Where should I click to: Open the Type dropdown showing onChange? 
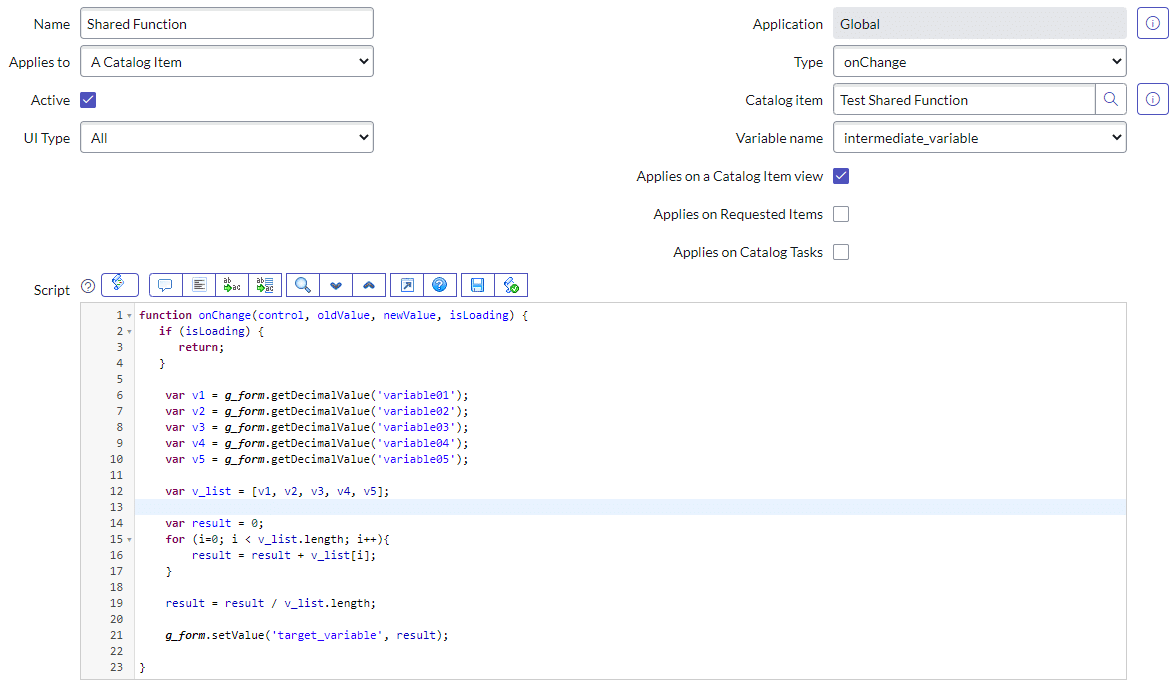coord(980,62)
